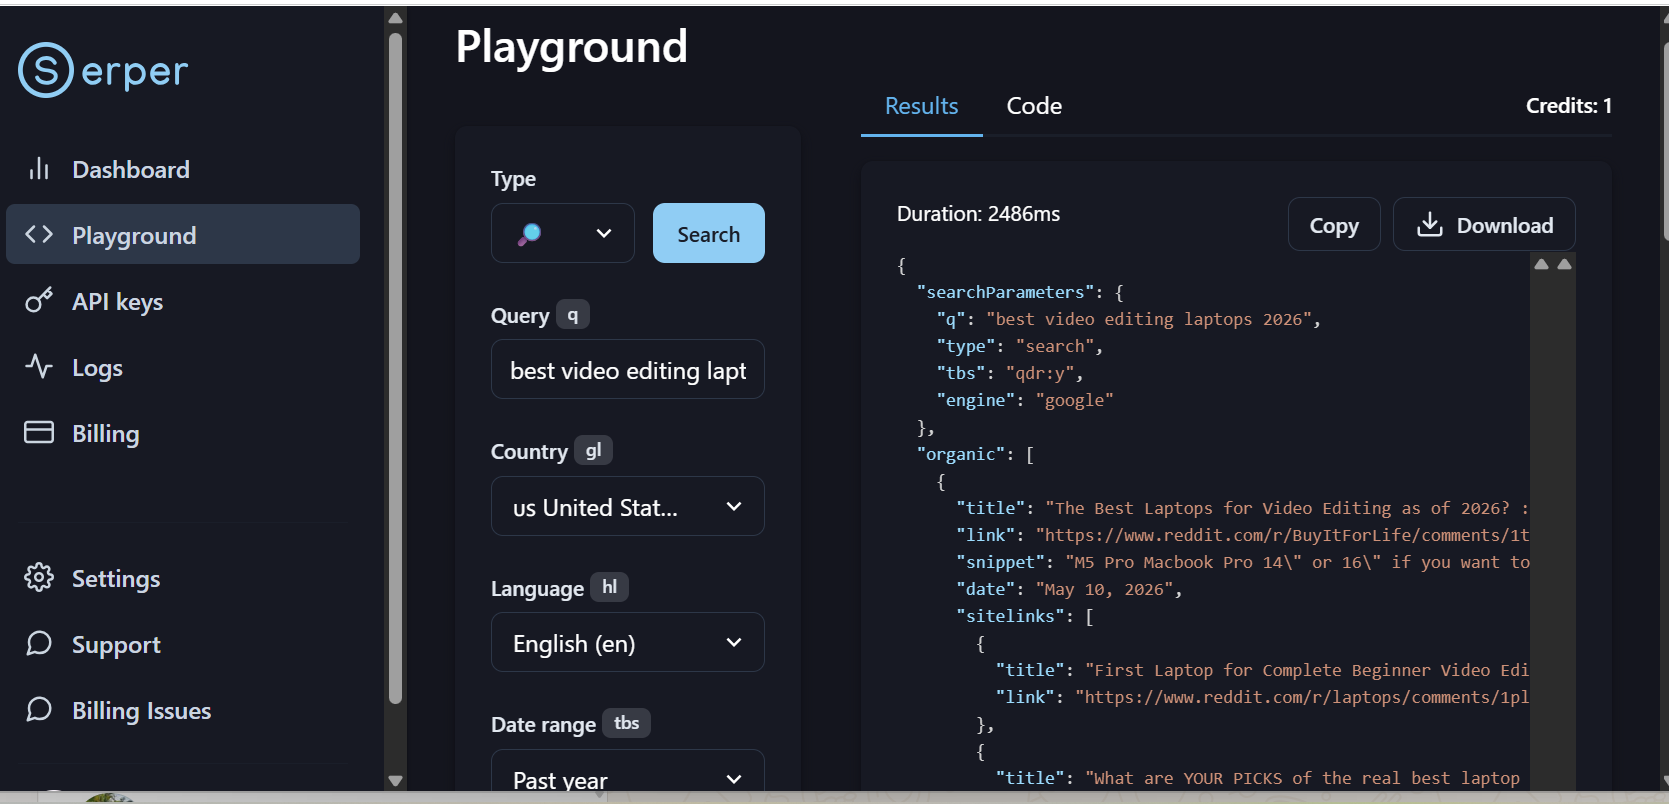Click the "engine": "google" line

(x=1025, y=400)
